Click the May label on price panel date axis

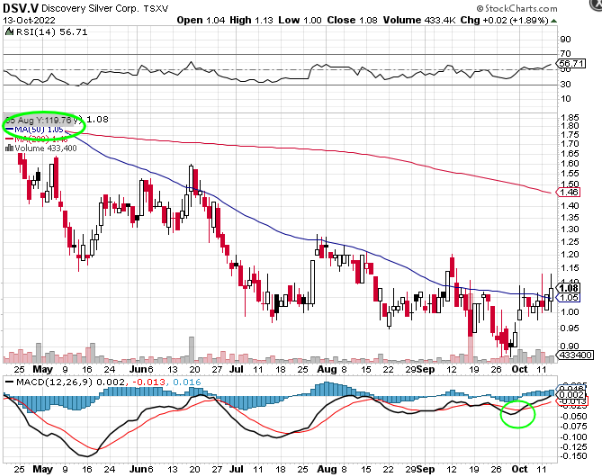click(43, 369)
